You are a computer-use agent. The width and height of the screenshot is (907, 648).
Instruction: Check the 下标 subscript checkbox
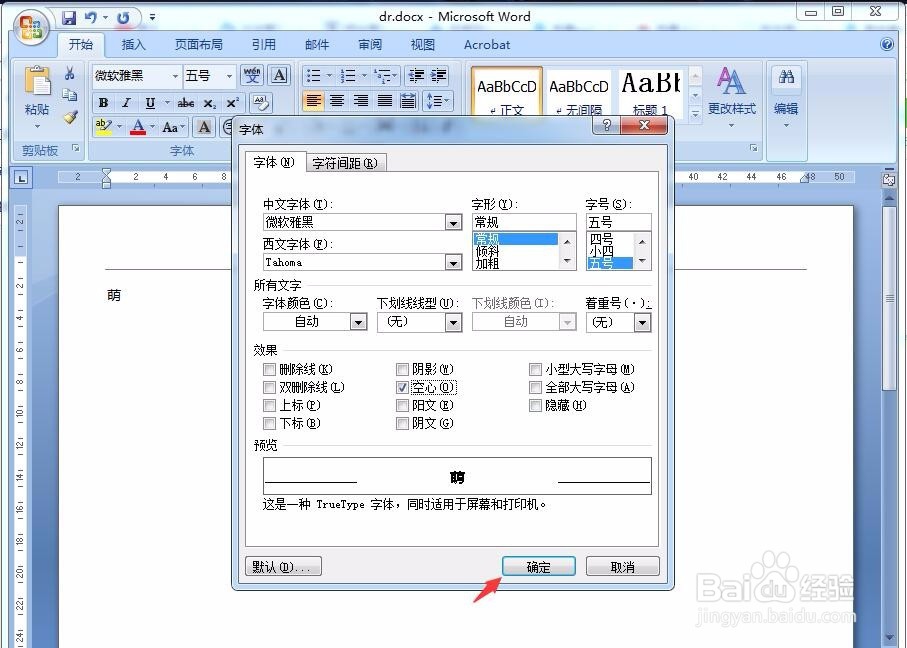click(269, 424)
